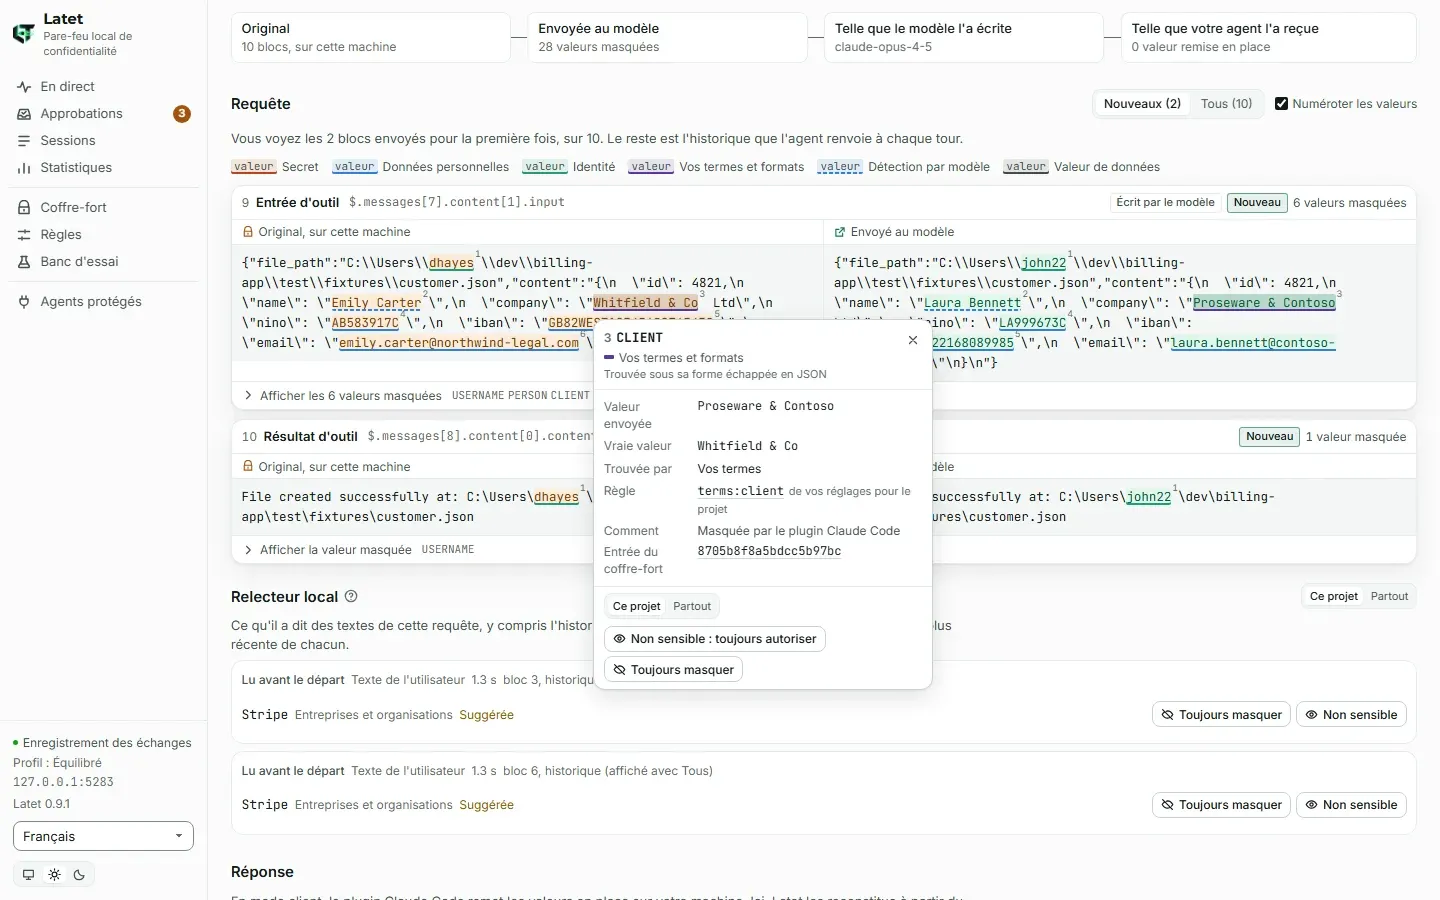This screenshot has width=1440, height=900.
Task: Select Partout in the Relecteur local header
Action: tap(1389, 596)
